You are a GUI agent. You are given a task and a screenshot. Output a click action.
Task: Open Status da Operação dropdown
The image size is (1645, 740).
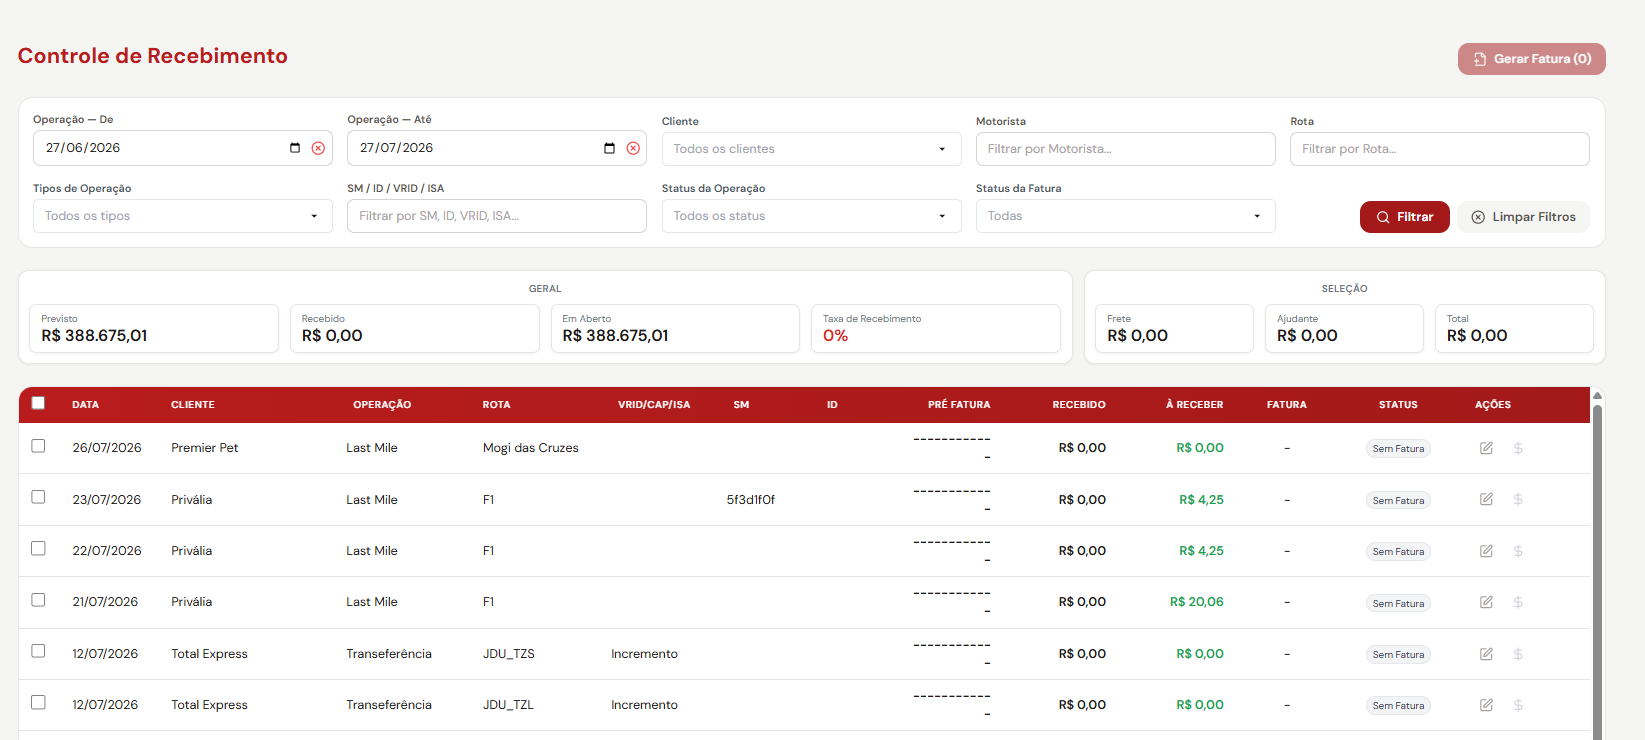point(811,216)
